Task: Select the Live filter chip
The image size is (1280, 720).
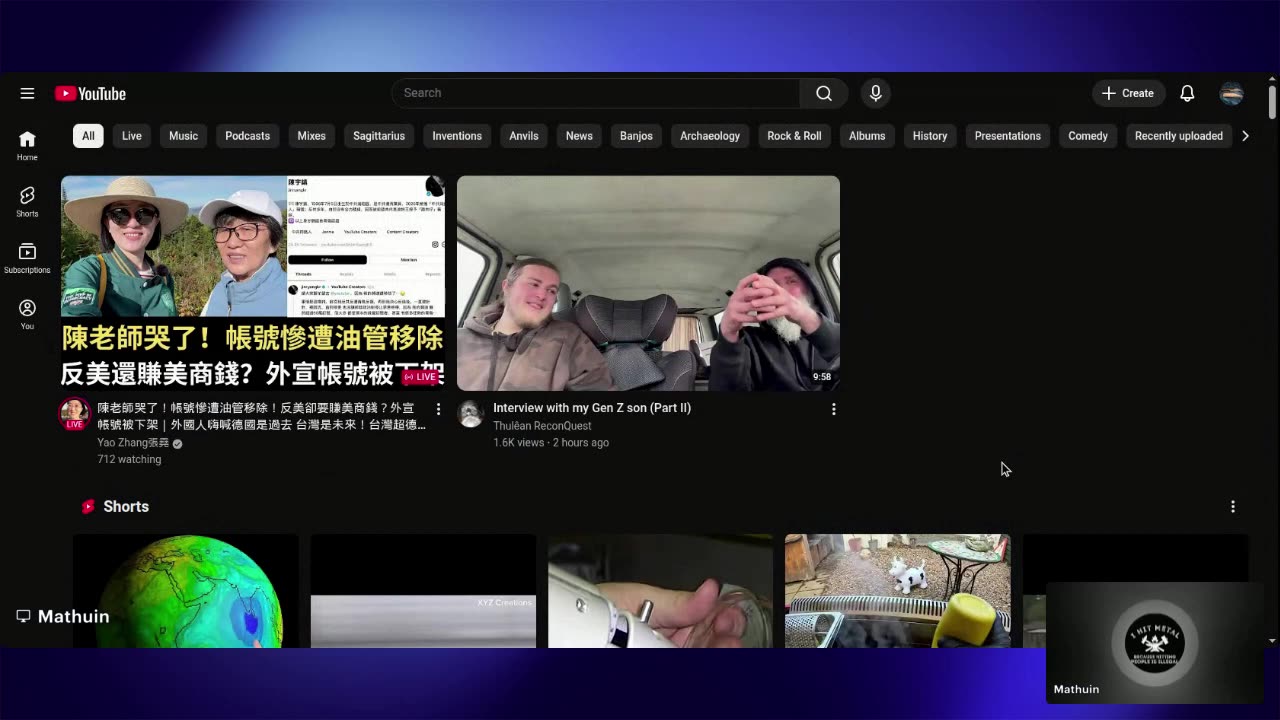Action: [132, 136]
